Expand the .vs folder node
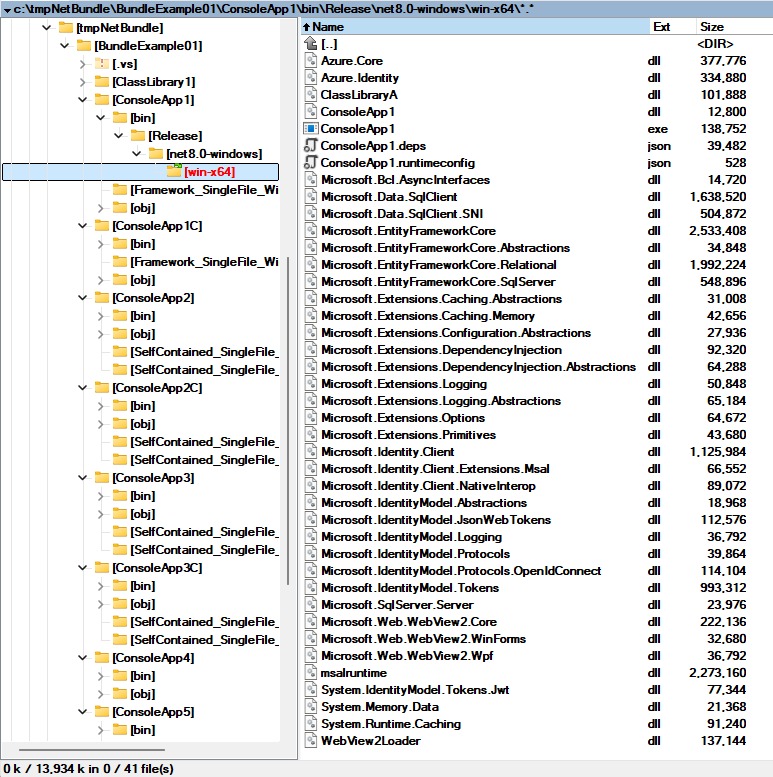 tap(83, 64)
